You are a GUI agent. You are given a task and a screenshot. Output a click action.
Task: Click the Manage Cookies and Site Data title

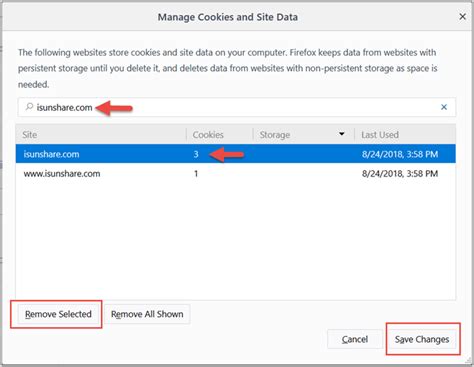tap(228, 17)
